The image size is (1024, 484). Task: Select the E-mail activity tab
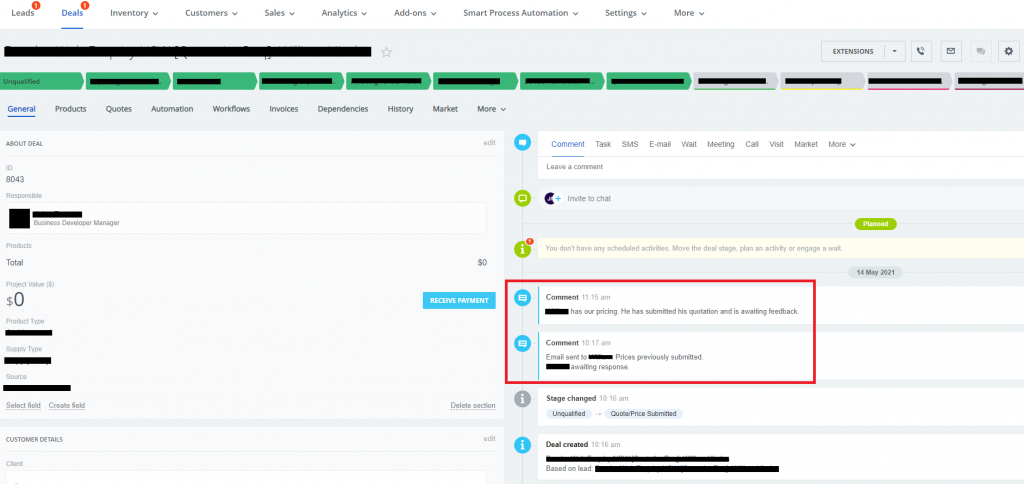(x=659, y=144)
